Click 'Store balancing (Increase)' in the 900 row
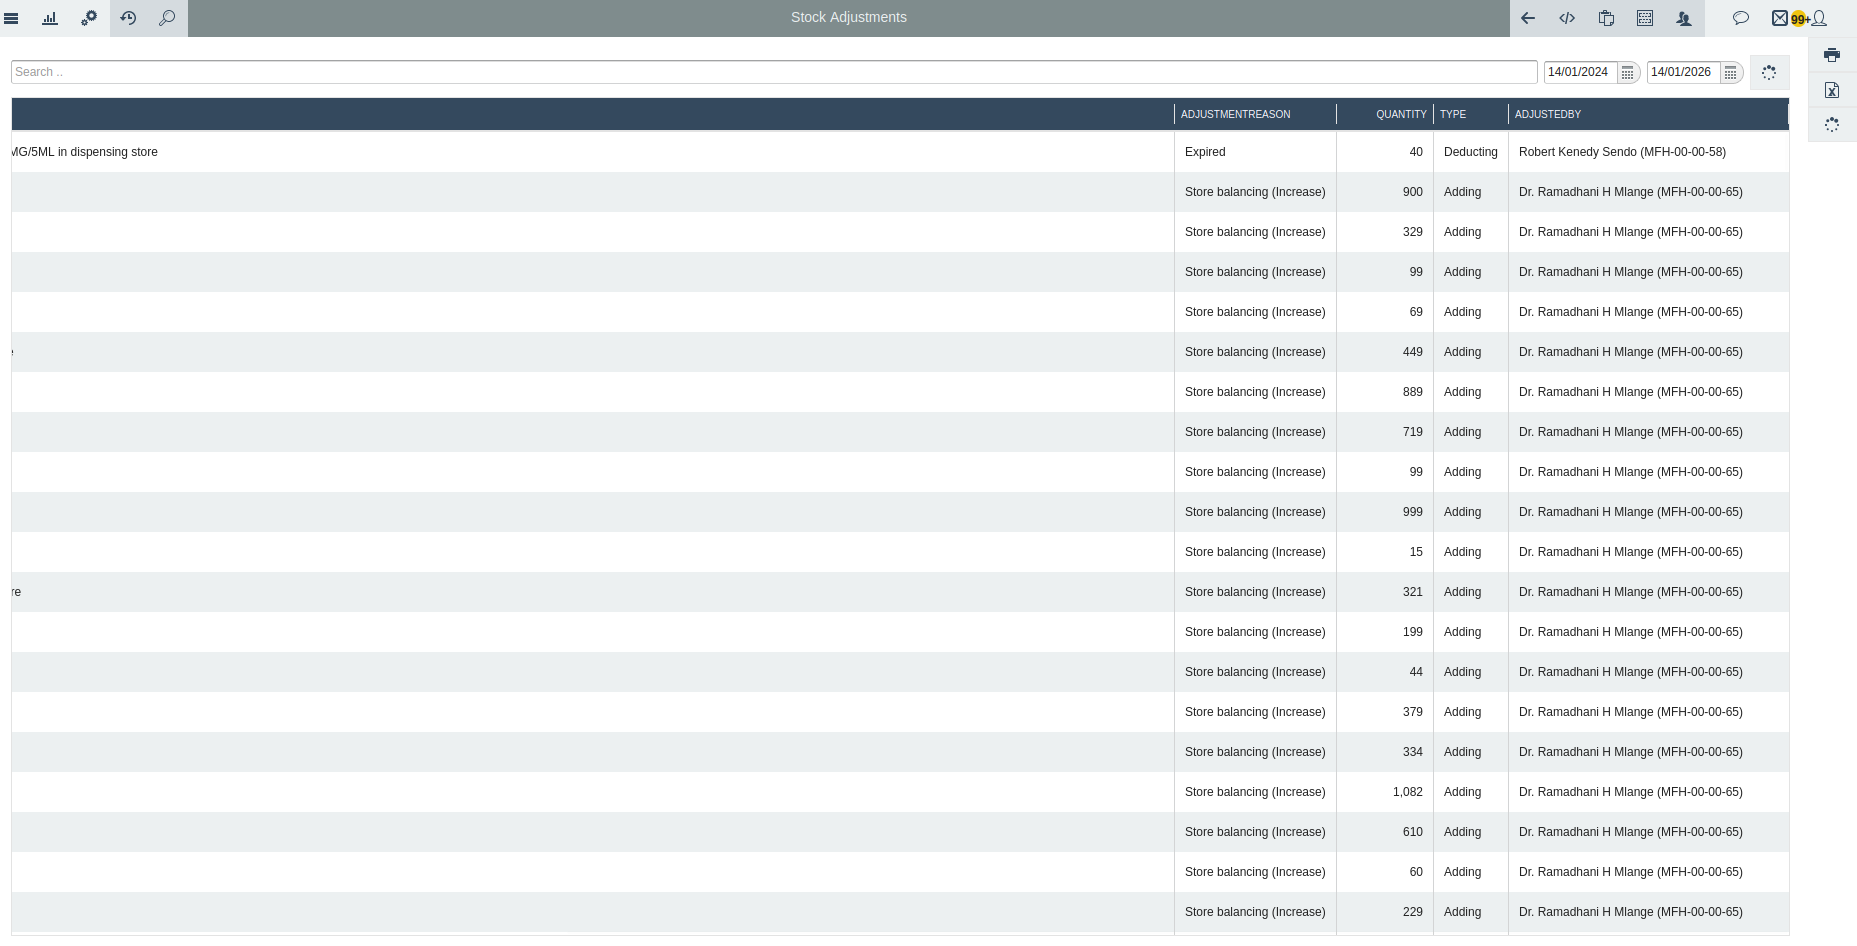1857x946 pixels. click(1255, 192)
